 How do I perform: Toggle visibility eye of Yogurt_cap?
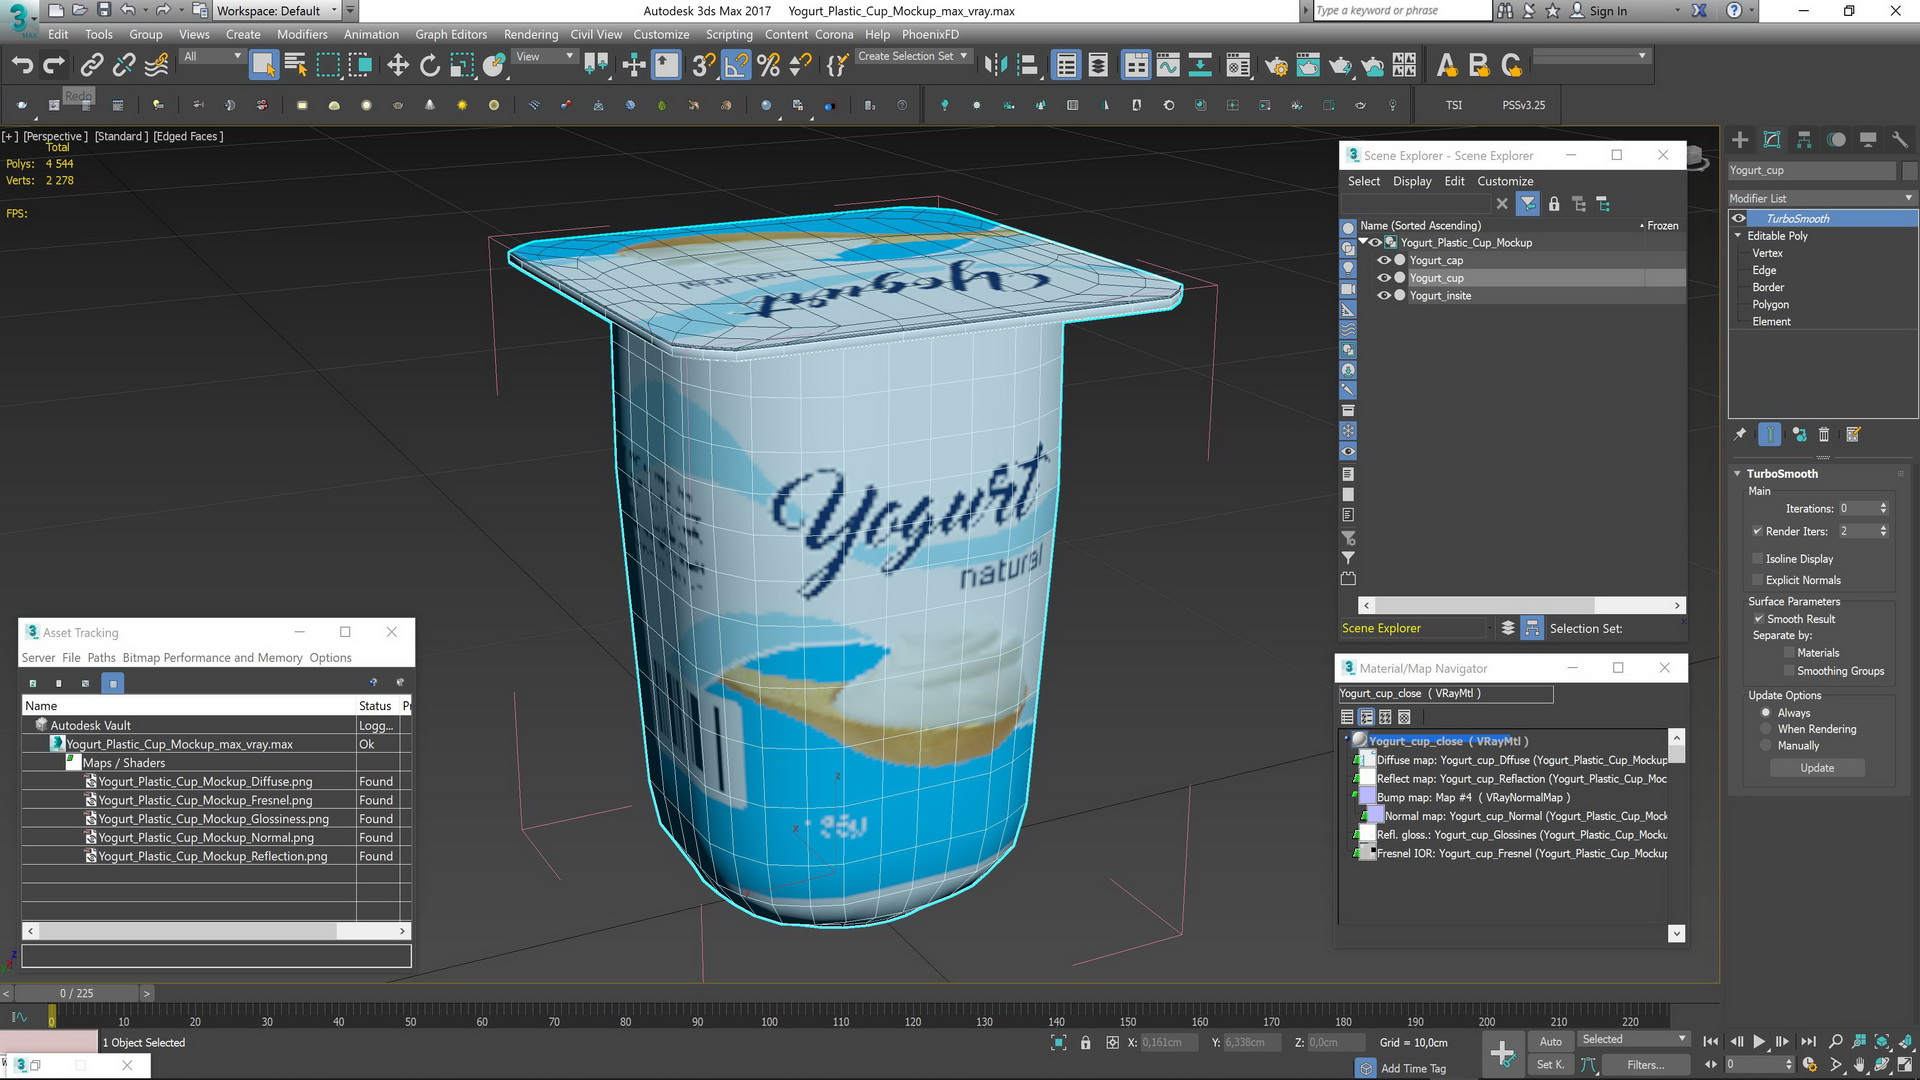click(x=1384, y=260)
